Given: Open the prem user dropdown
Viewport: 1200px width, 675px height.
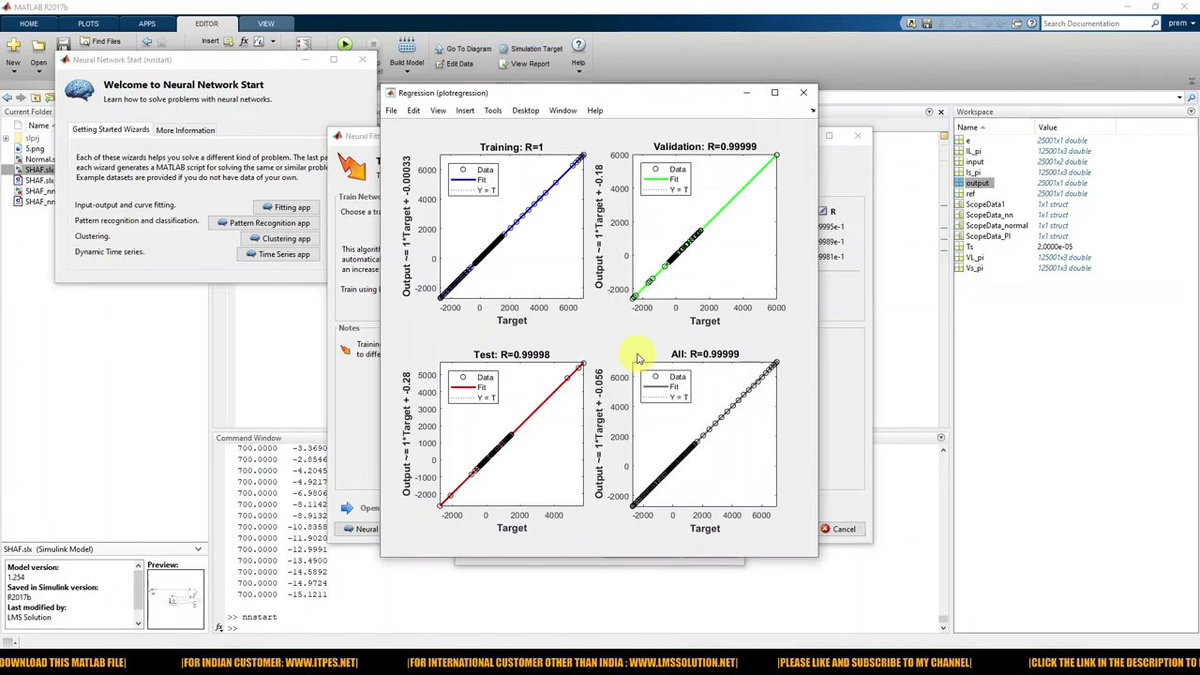Looking at the screenshot, I should (1182, 23).
